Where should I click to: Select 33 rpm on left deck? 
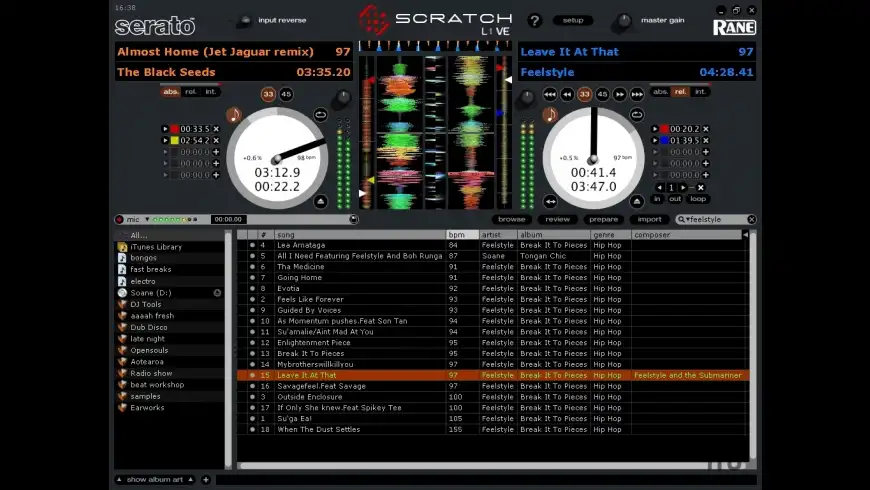point(269,94)
